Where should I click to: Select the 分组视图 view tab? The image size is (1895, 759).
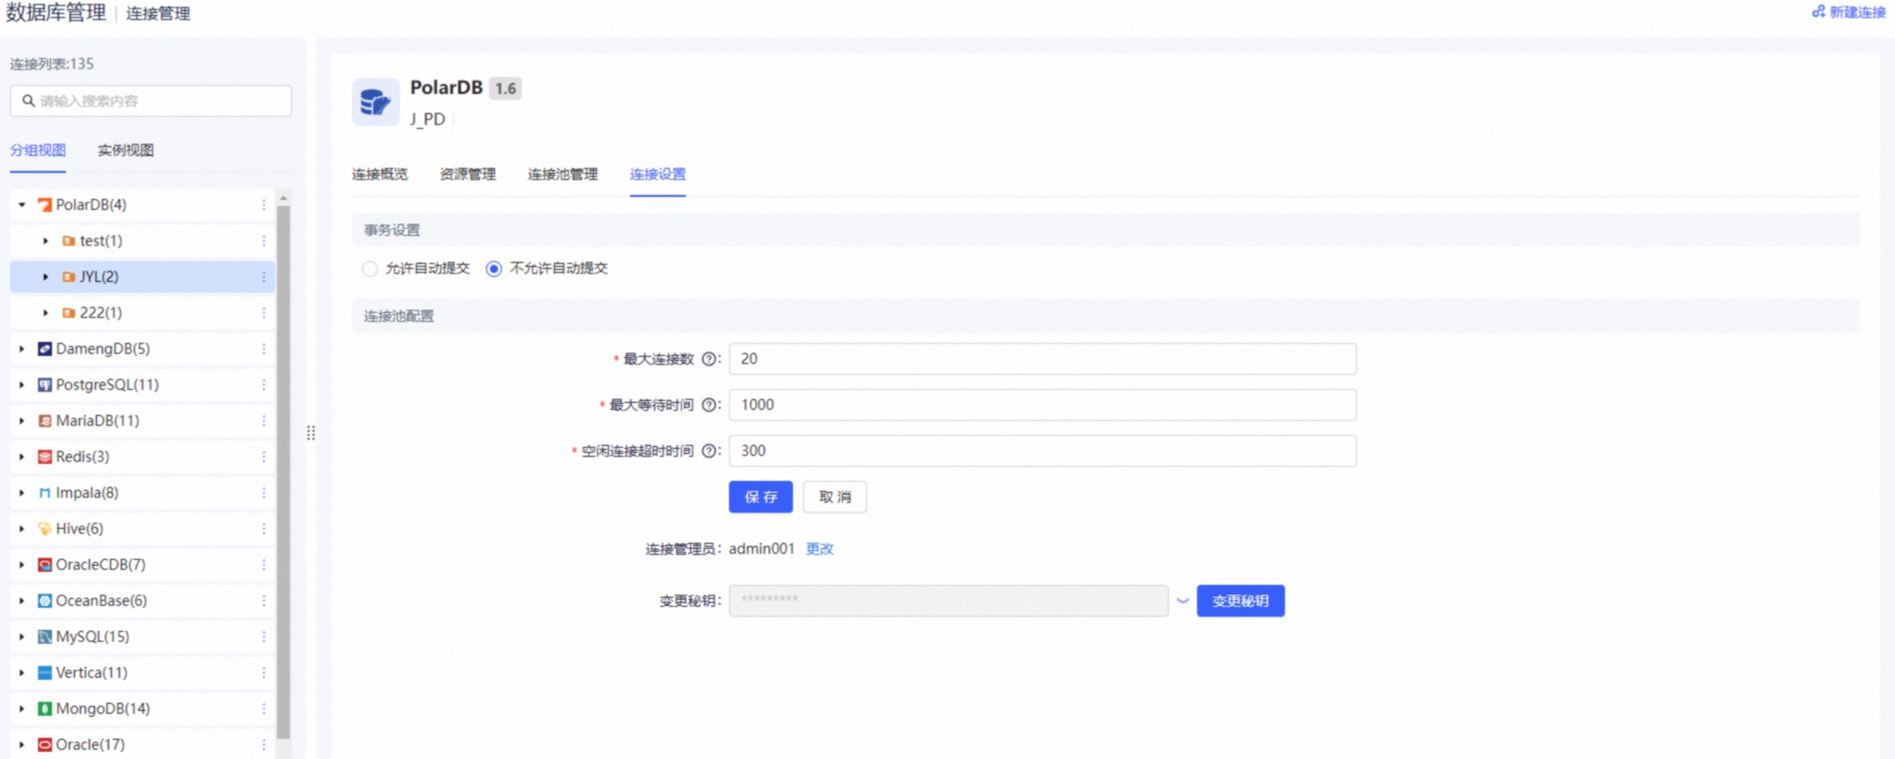38,150
